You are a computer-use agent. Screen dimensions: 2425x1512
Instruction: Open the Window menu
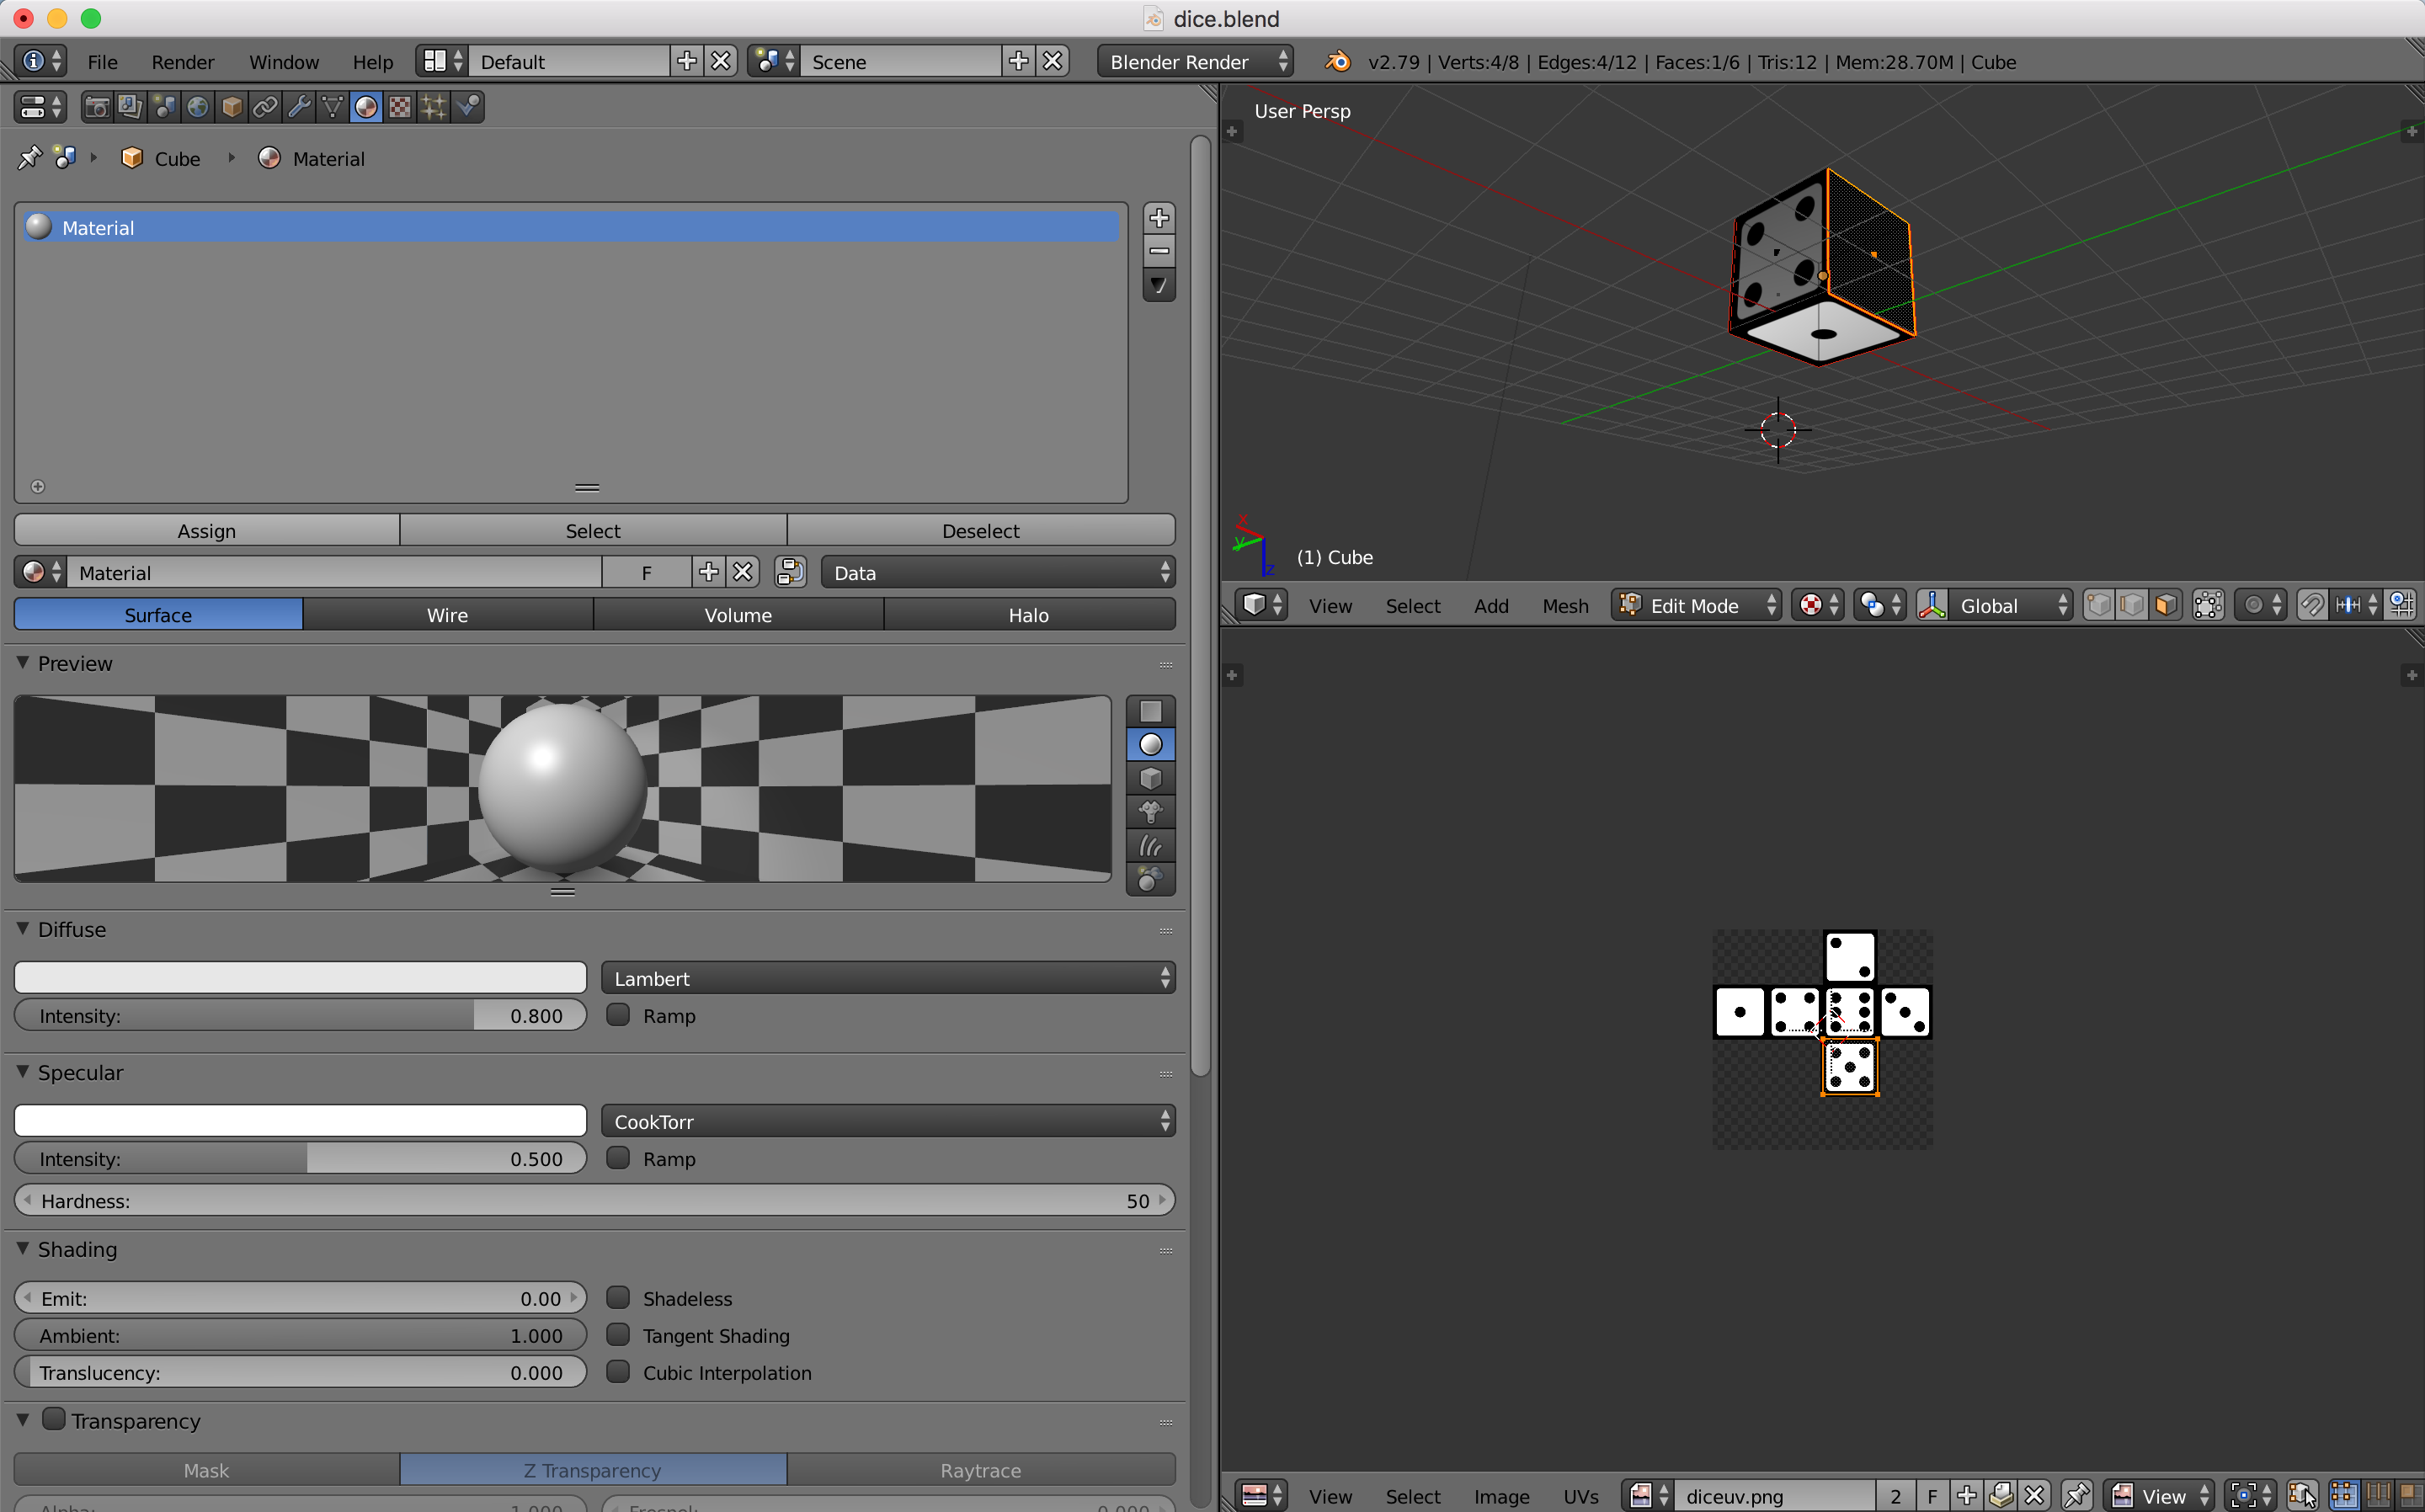click(x=284, y=62)
